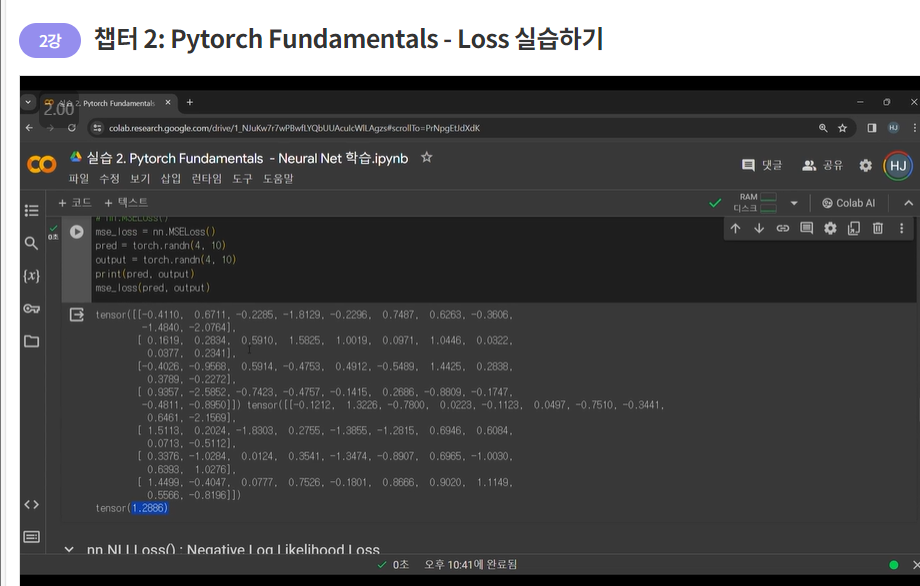This screenshot has height=586, width=920.
Task: Open browser menu three dots
Action: [914, 128]
